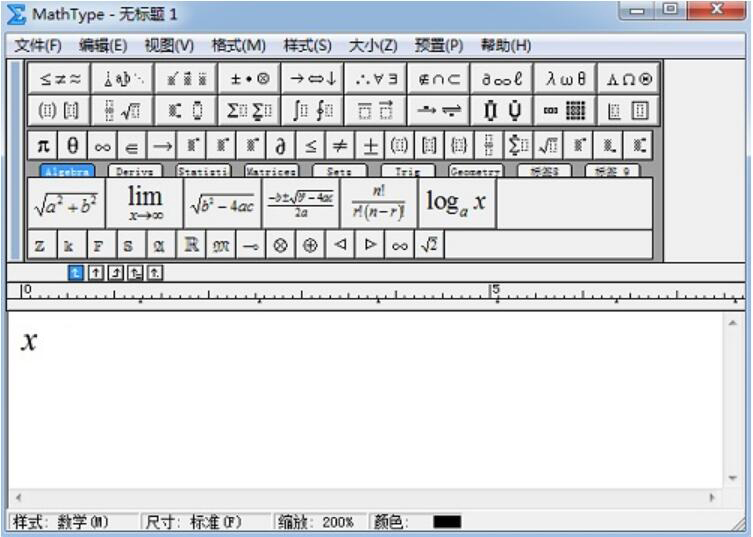Select the left-justified tab stop button
The image size is (753, 537).
(x=75, y=272)
